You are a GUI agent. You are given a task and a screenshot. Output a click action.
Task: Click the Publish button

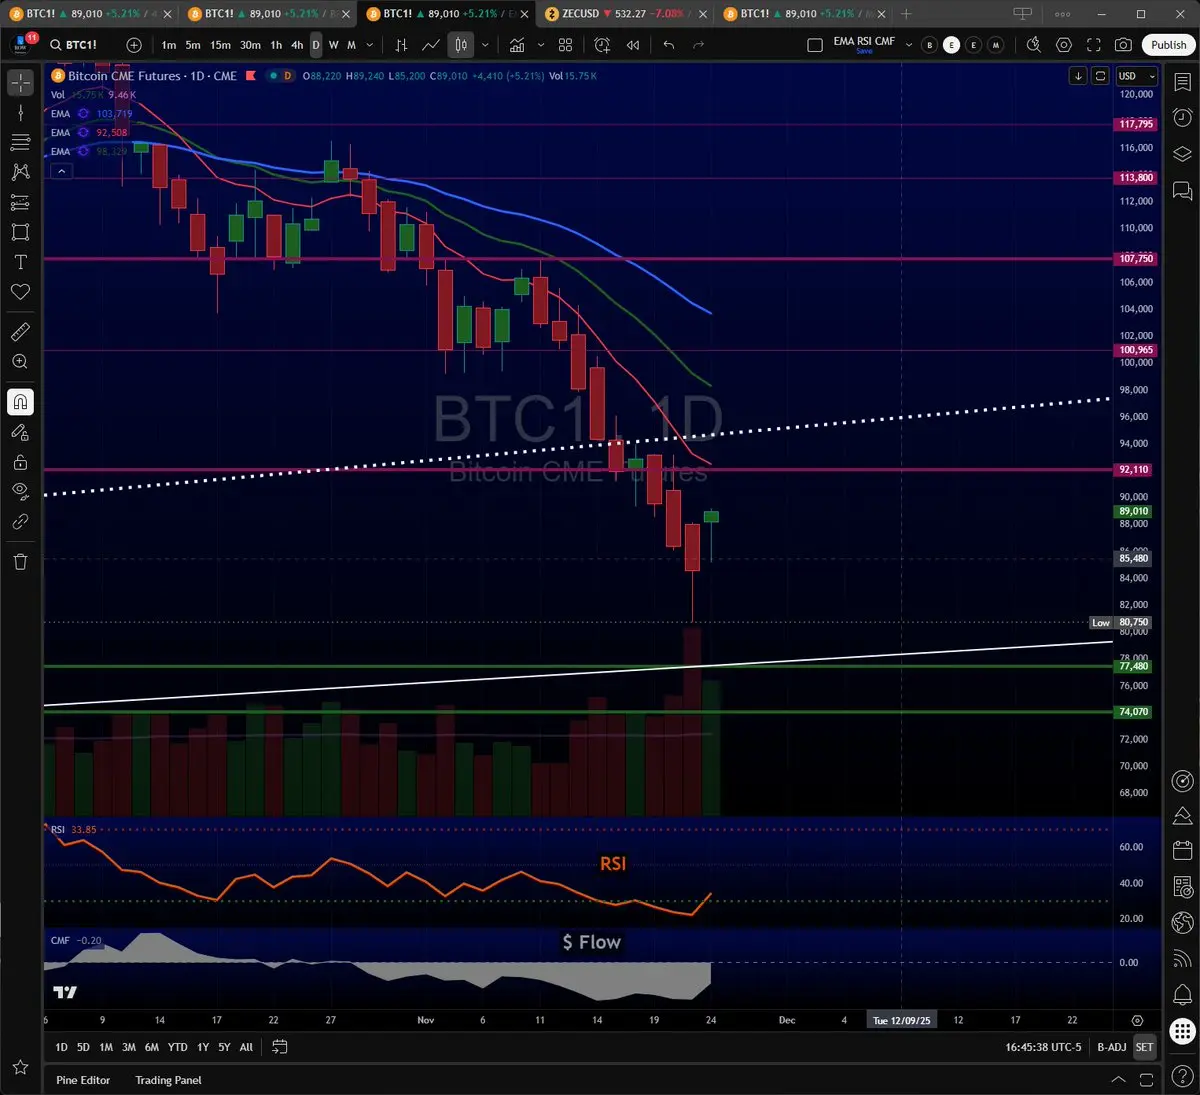pyautogui.click(x=1168, y=45)
